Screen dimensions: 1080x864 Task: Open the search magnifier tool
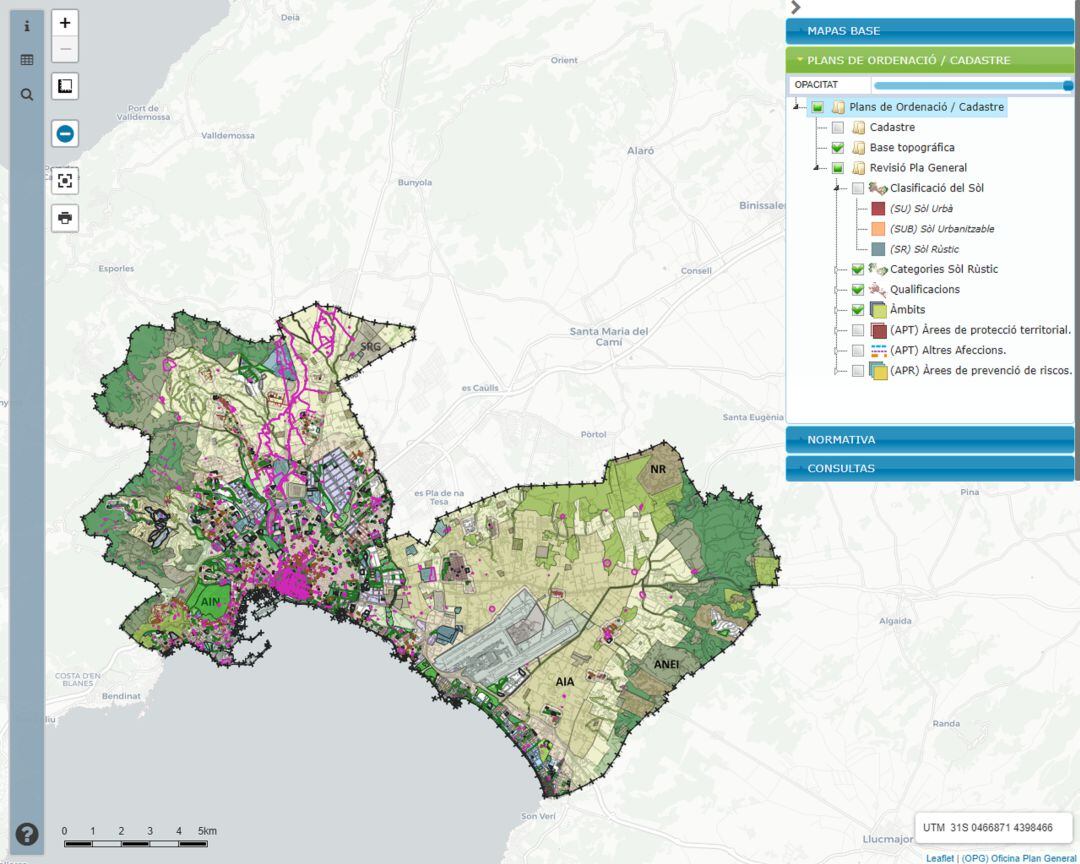pyautogui.click(x=27, y=95)
